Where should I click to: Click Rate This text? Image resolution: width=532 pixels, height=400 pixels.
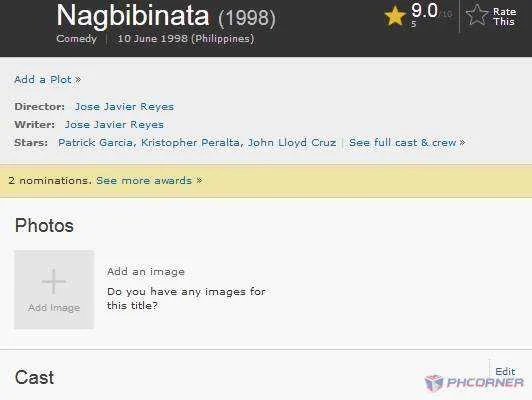pos(504,17)
